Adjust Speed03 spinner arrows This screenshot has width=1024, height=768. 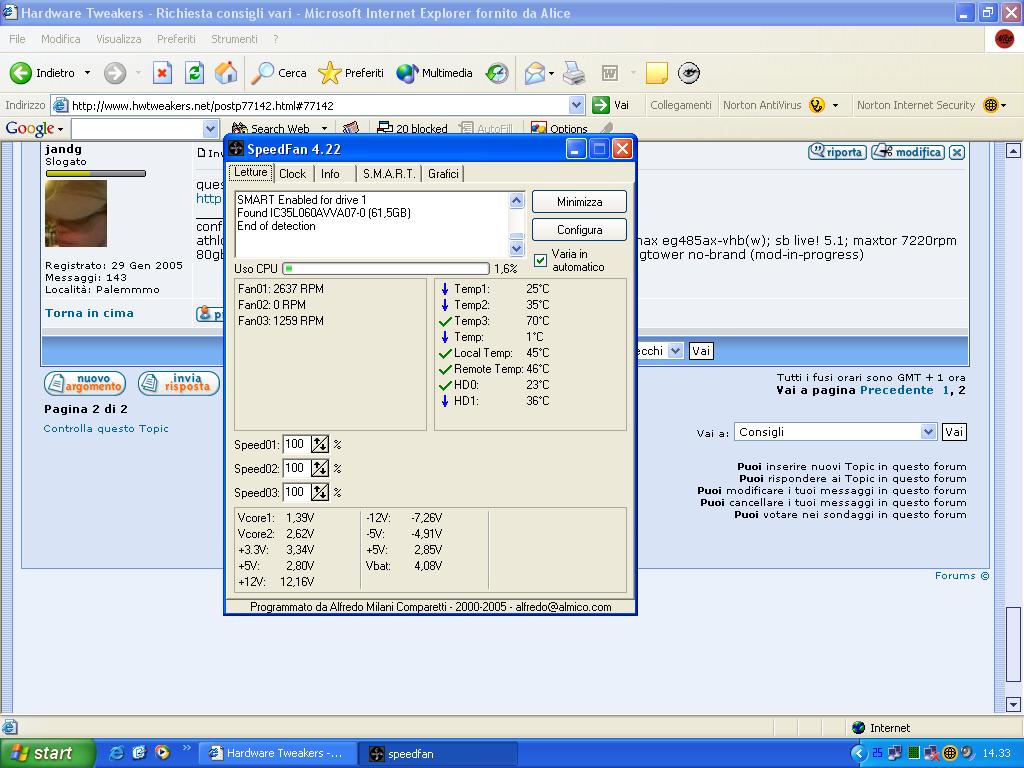click(319, 492)
